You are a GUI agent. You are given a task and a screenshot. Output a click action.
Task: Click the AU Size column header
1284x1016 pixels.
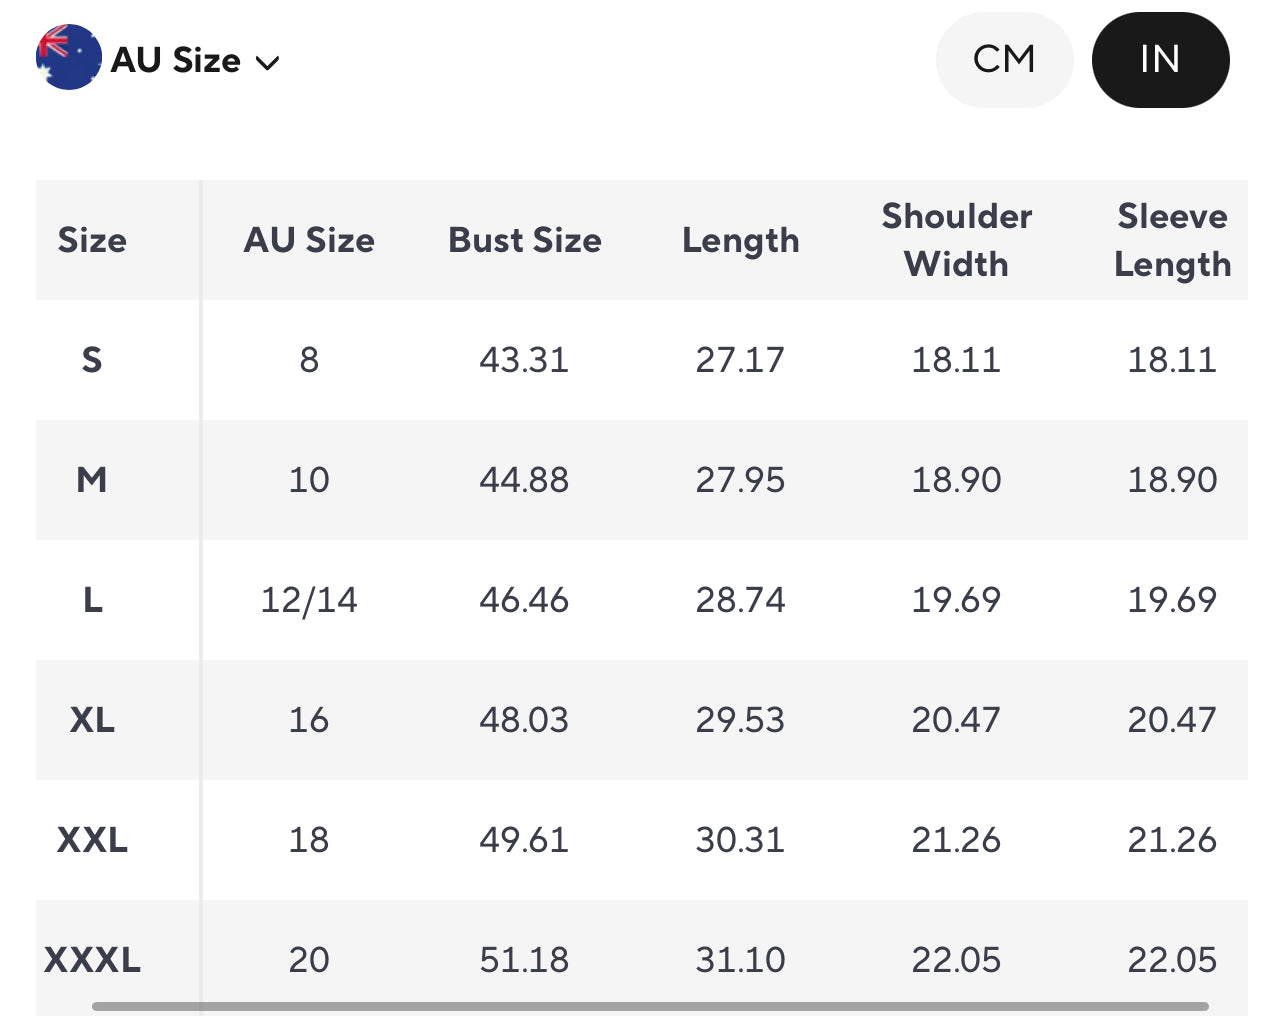[x=309, y=240]
